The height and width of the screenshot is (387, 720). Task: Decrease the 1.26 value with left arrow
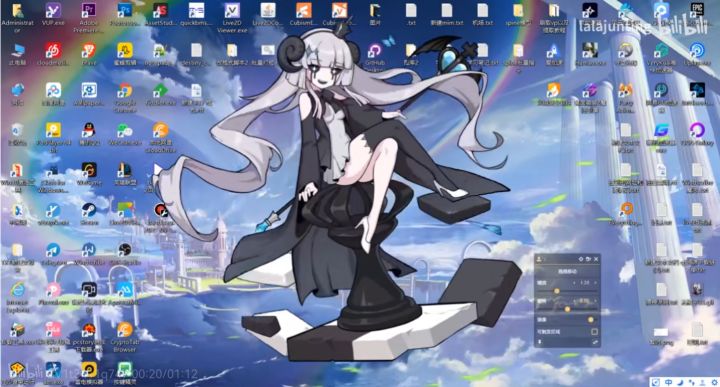574,283
